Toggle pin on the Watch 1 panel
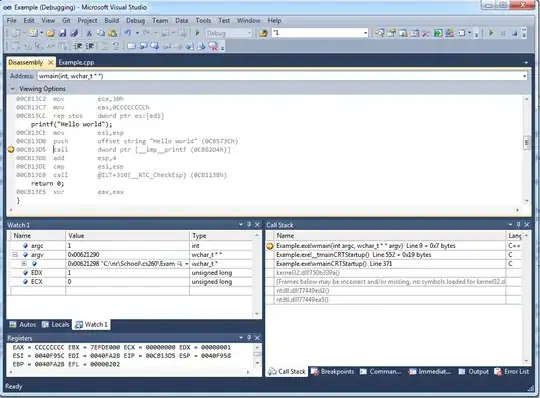 (x=249, y=225)
